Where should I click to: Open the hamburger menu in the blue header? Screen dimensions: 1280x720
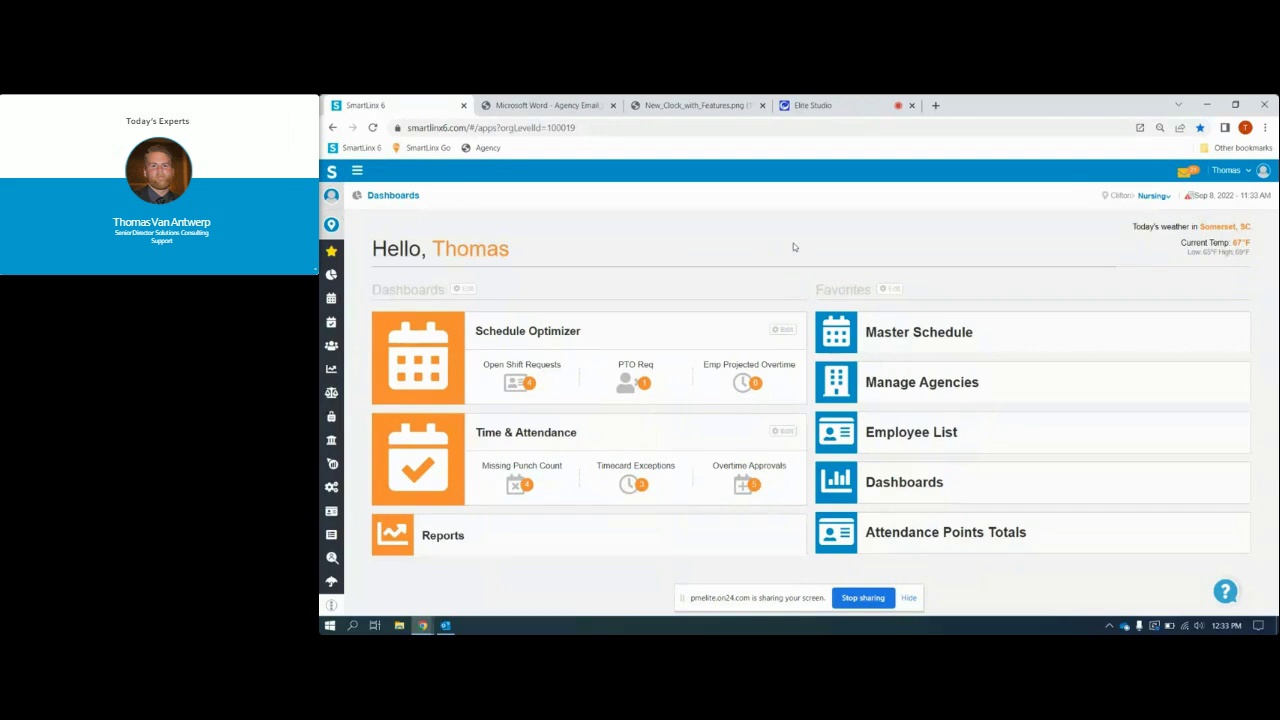coord(357,171)
